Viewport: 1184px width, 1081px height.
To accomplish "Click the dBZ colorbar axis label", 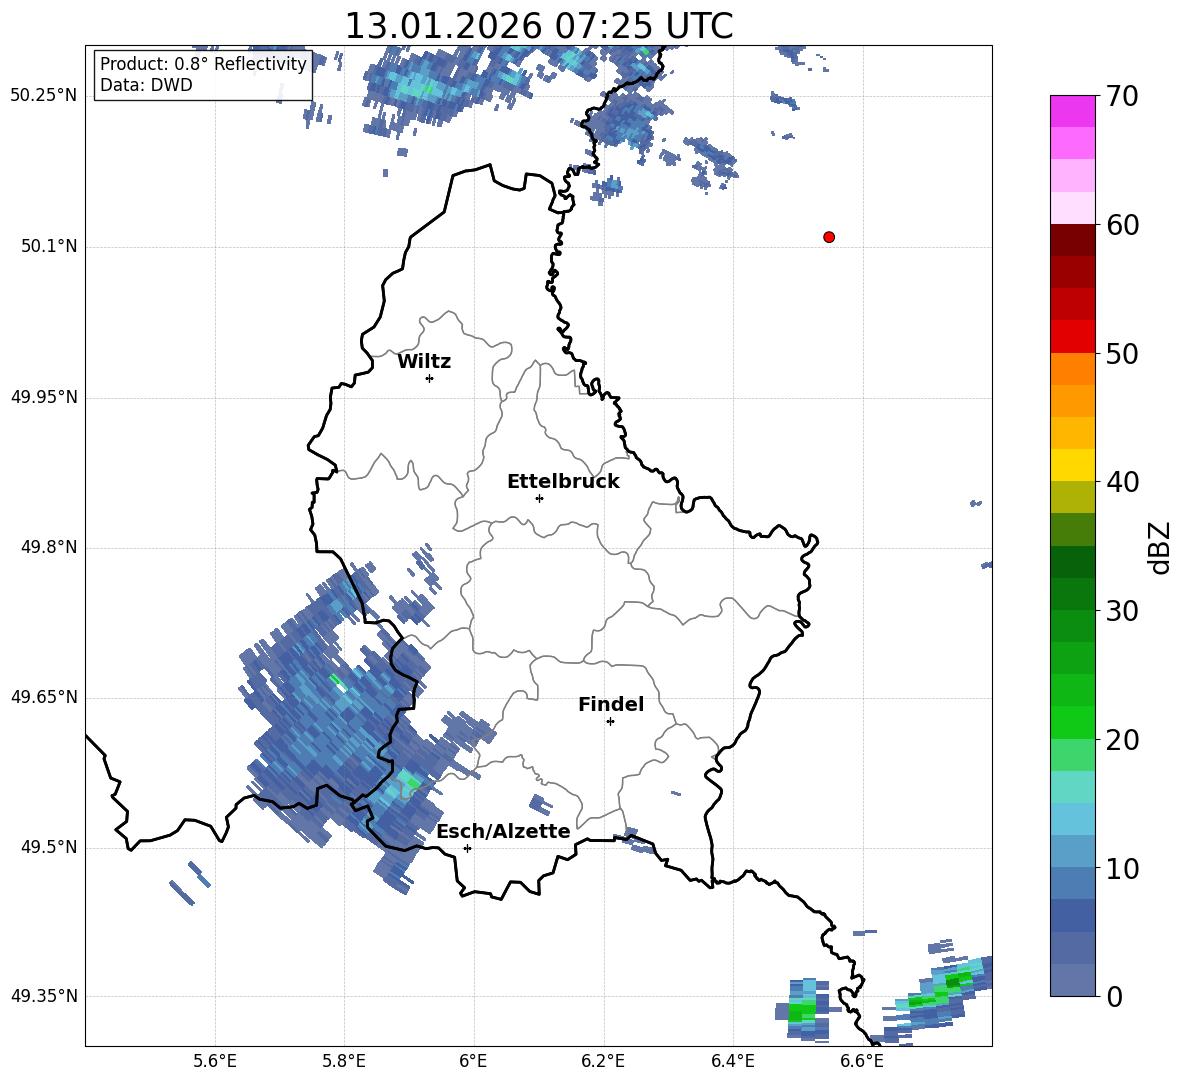I will pyautogui.click(x=1159, y=547).
